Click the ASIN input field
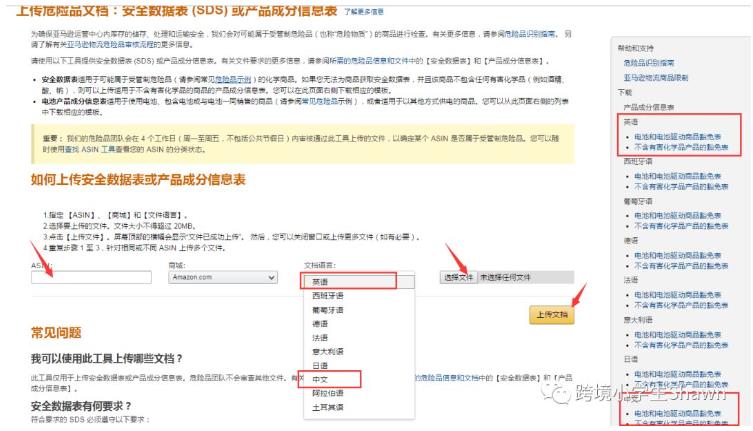Viewport: 753px width, 431px height. (x=83, y=277)
